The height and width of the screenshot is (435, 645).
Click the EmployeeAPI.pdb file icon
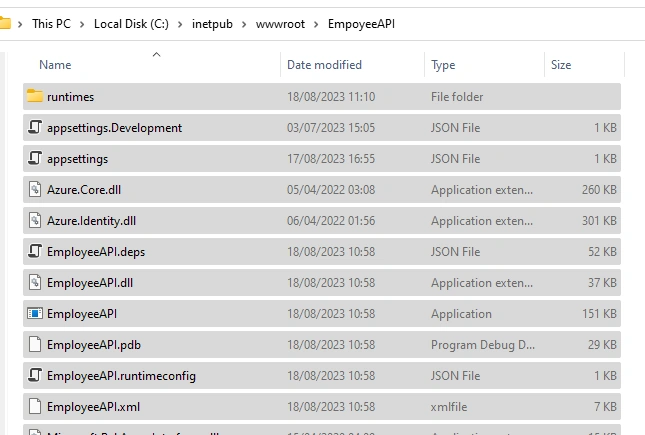click(35, 344)
